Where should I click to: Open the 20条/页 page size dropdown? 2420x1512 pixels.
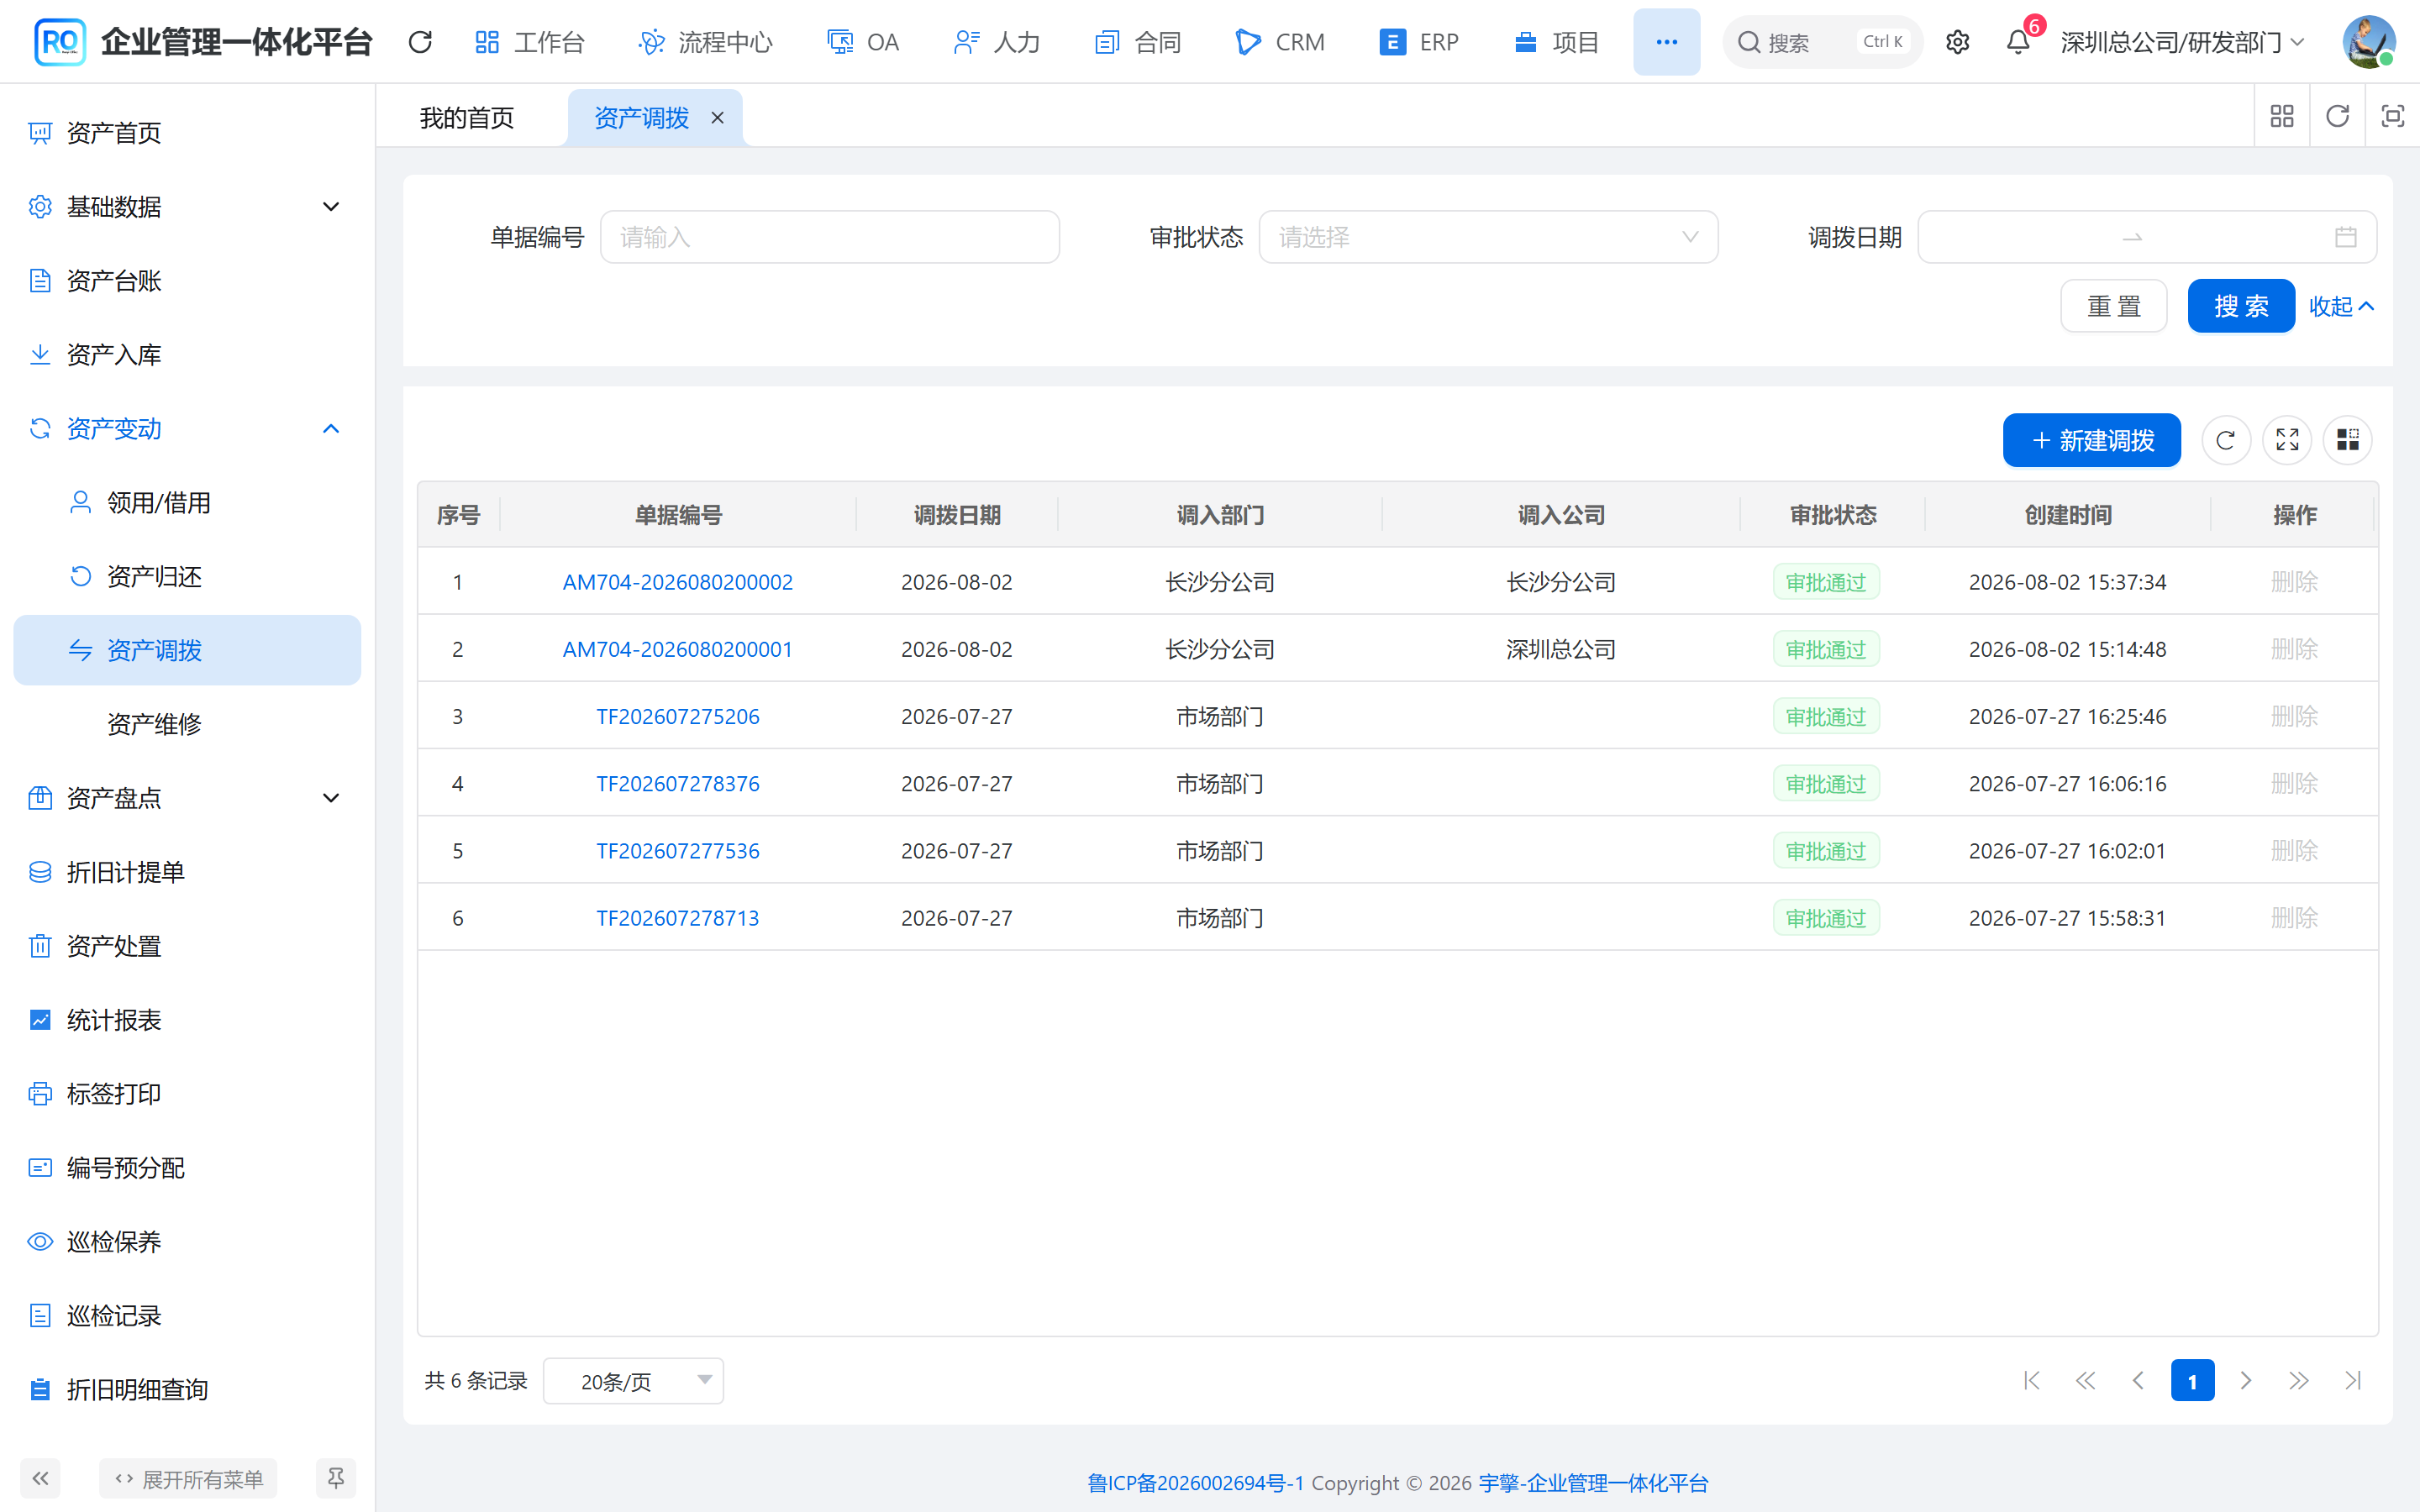(633, 1381)
